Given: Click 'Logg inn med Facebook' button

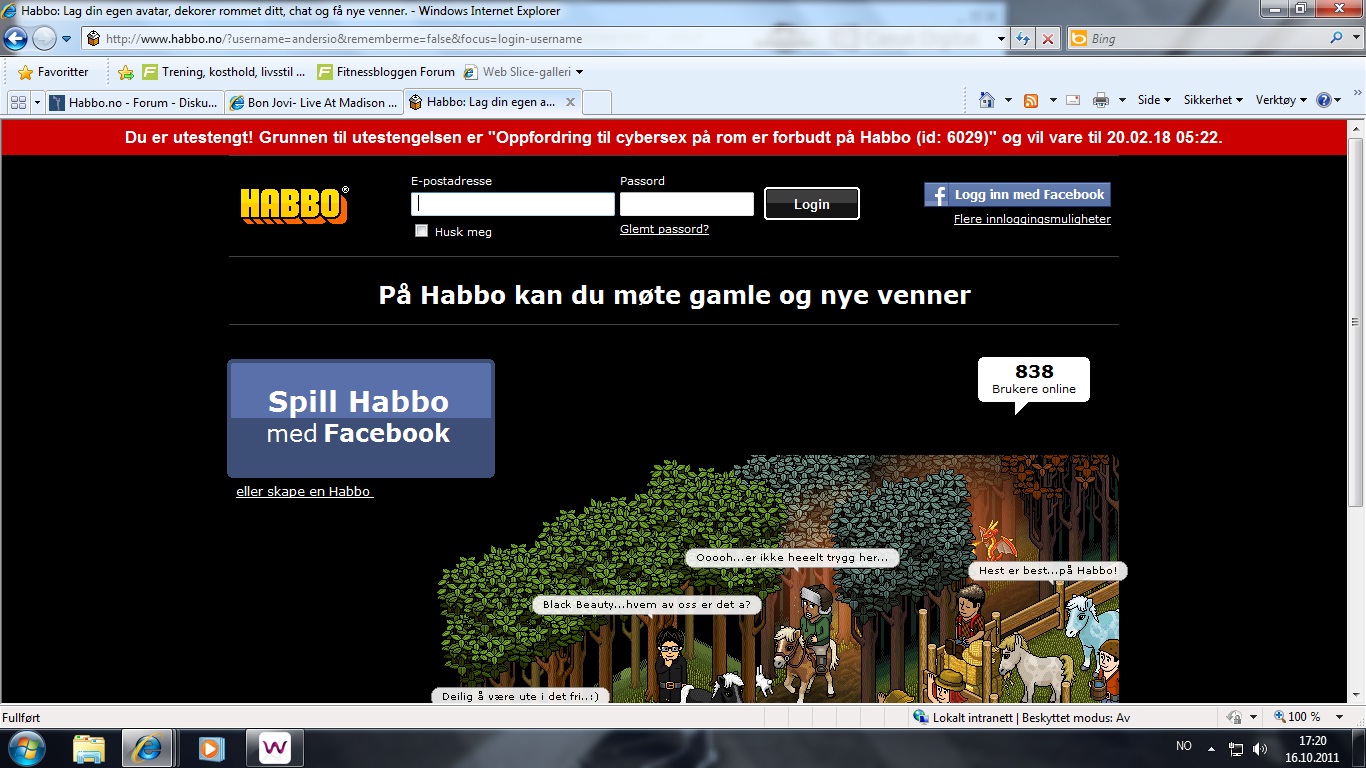Looking at the screenshot, I should point(1017,195).
